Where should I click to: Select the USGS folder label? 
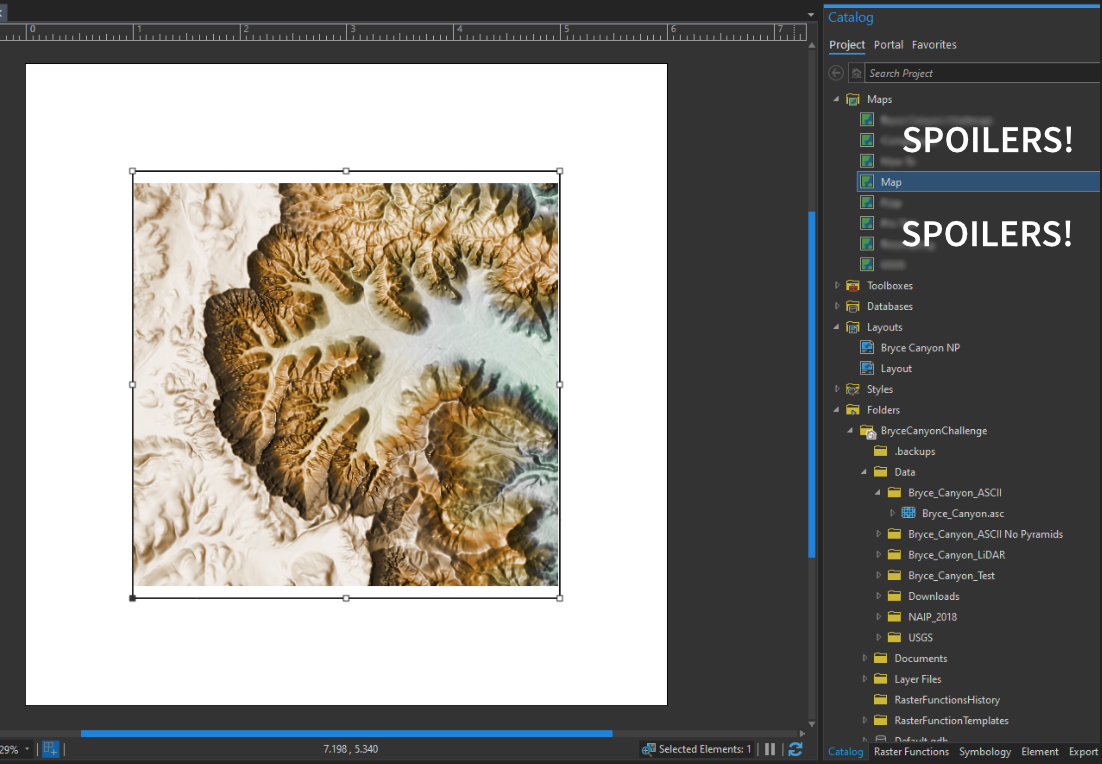(920, 637)
